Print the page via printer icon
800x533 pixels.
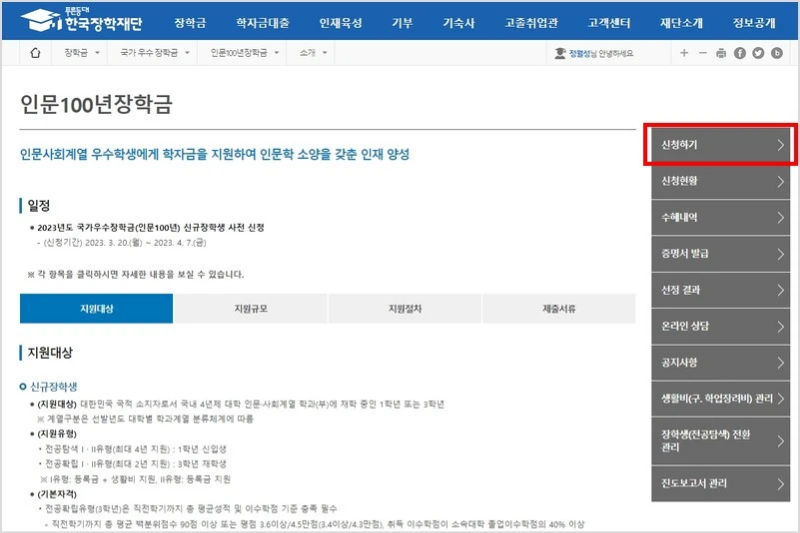tap(721, 53)
